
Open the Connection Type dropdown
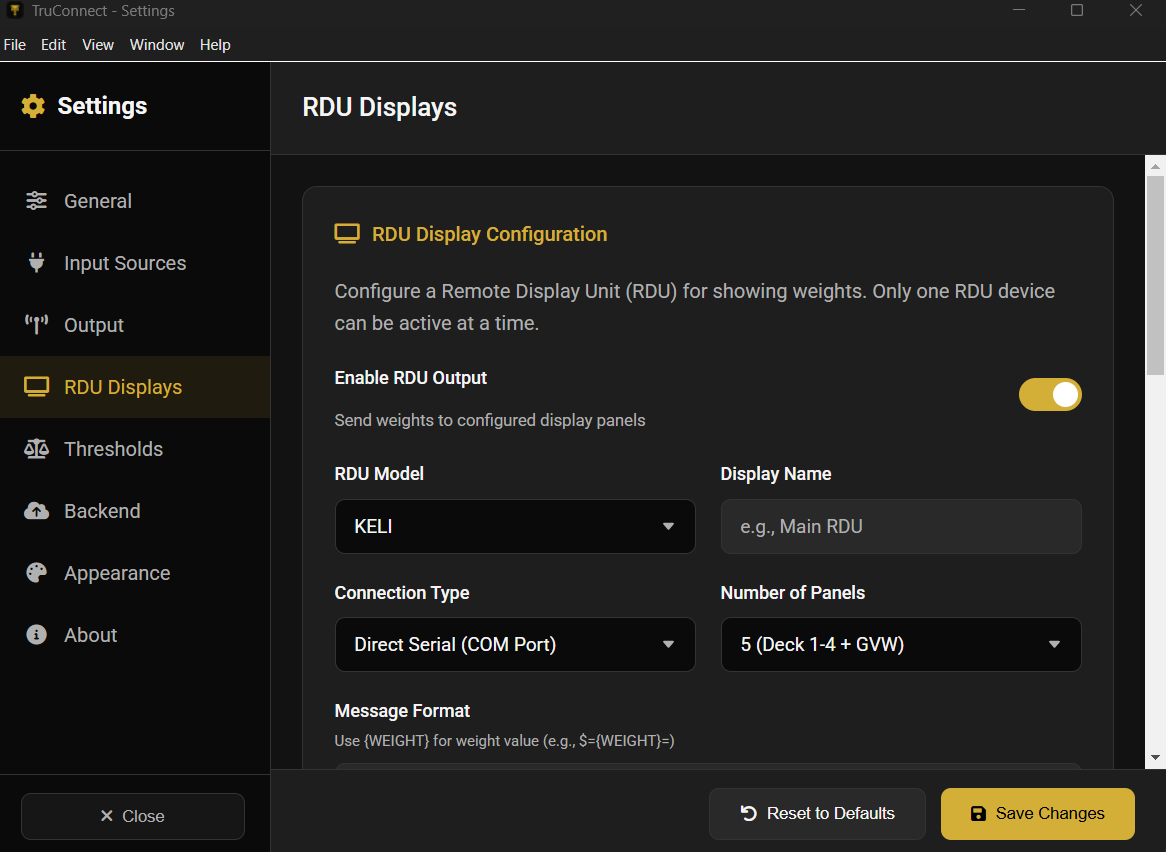515,645
